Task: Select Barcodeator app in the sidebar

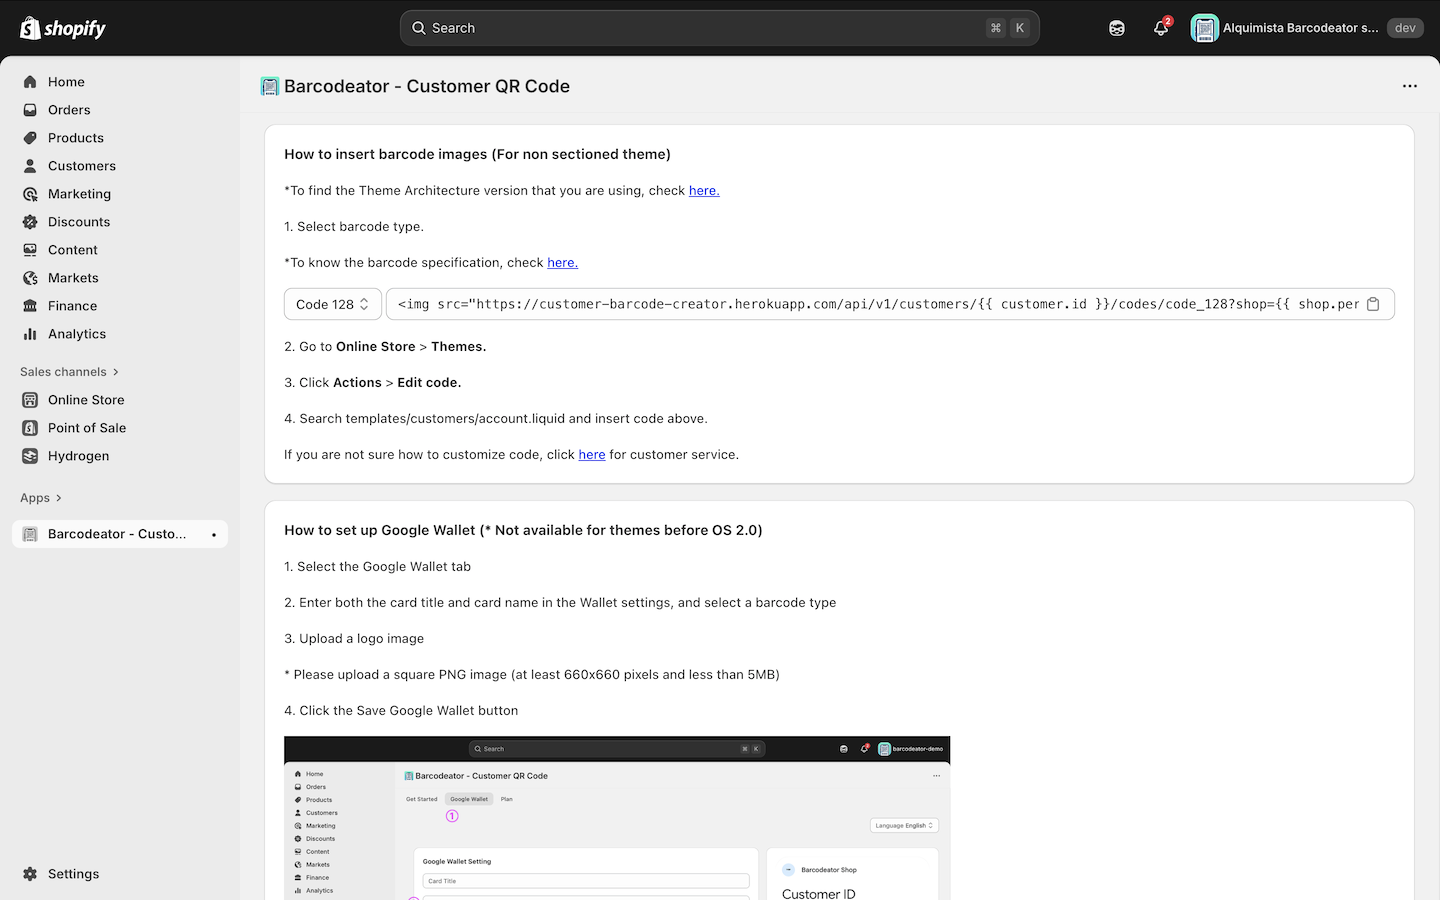Action: point(116,534)
